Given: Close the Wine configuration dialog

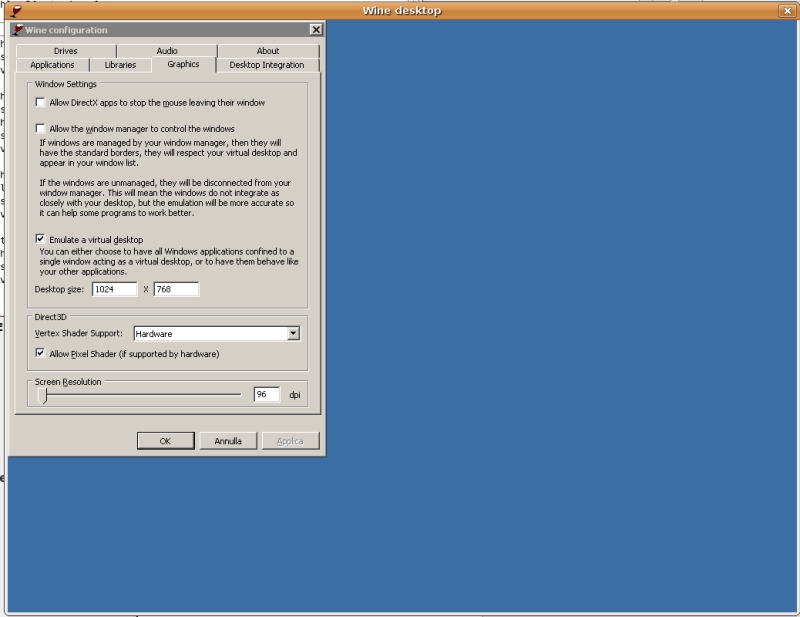Looking at the screenshot, I should pyautogui.click(x=316, y=30).
